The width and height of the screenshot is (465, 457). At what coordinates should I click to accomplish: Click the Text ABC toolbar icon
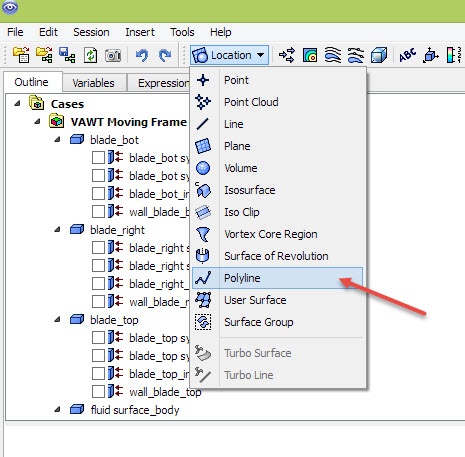click(x=407, y=55)
